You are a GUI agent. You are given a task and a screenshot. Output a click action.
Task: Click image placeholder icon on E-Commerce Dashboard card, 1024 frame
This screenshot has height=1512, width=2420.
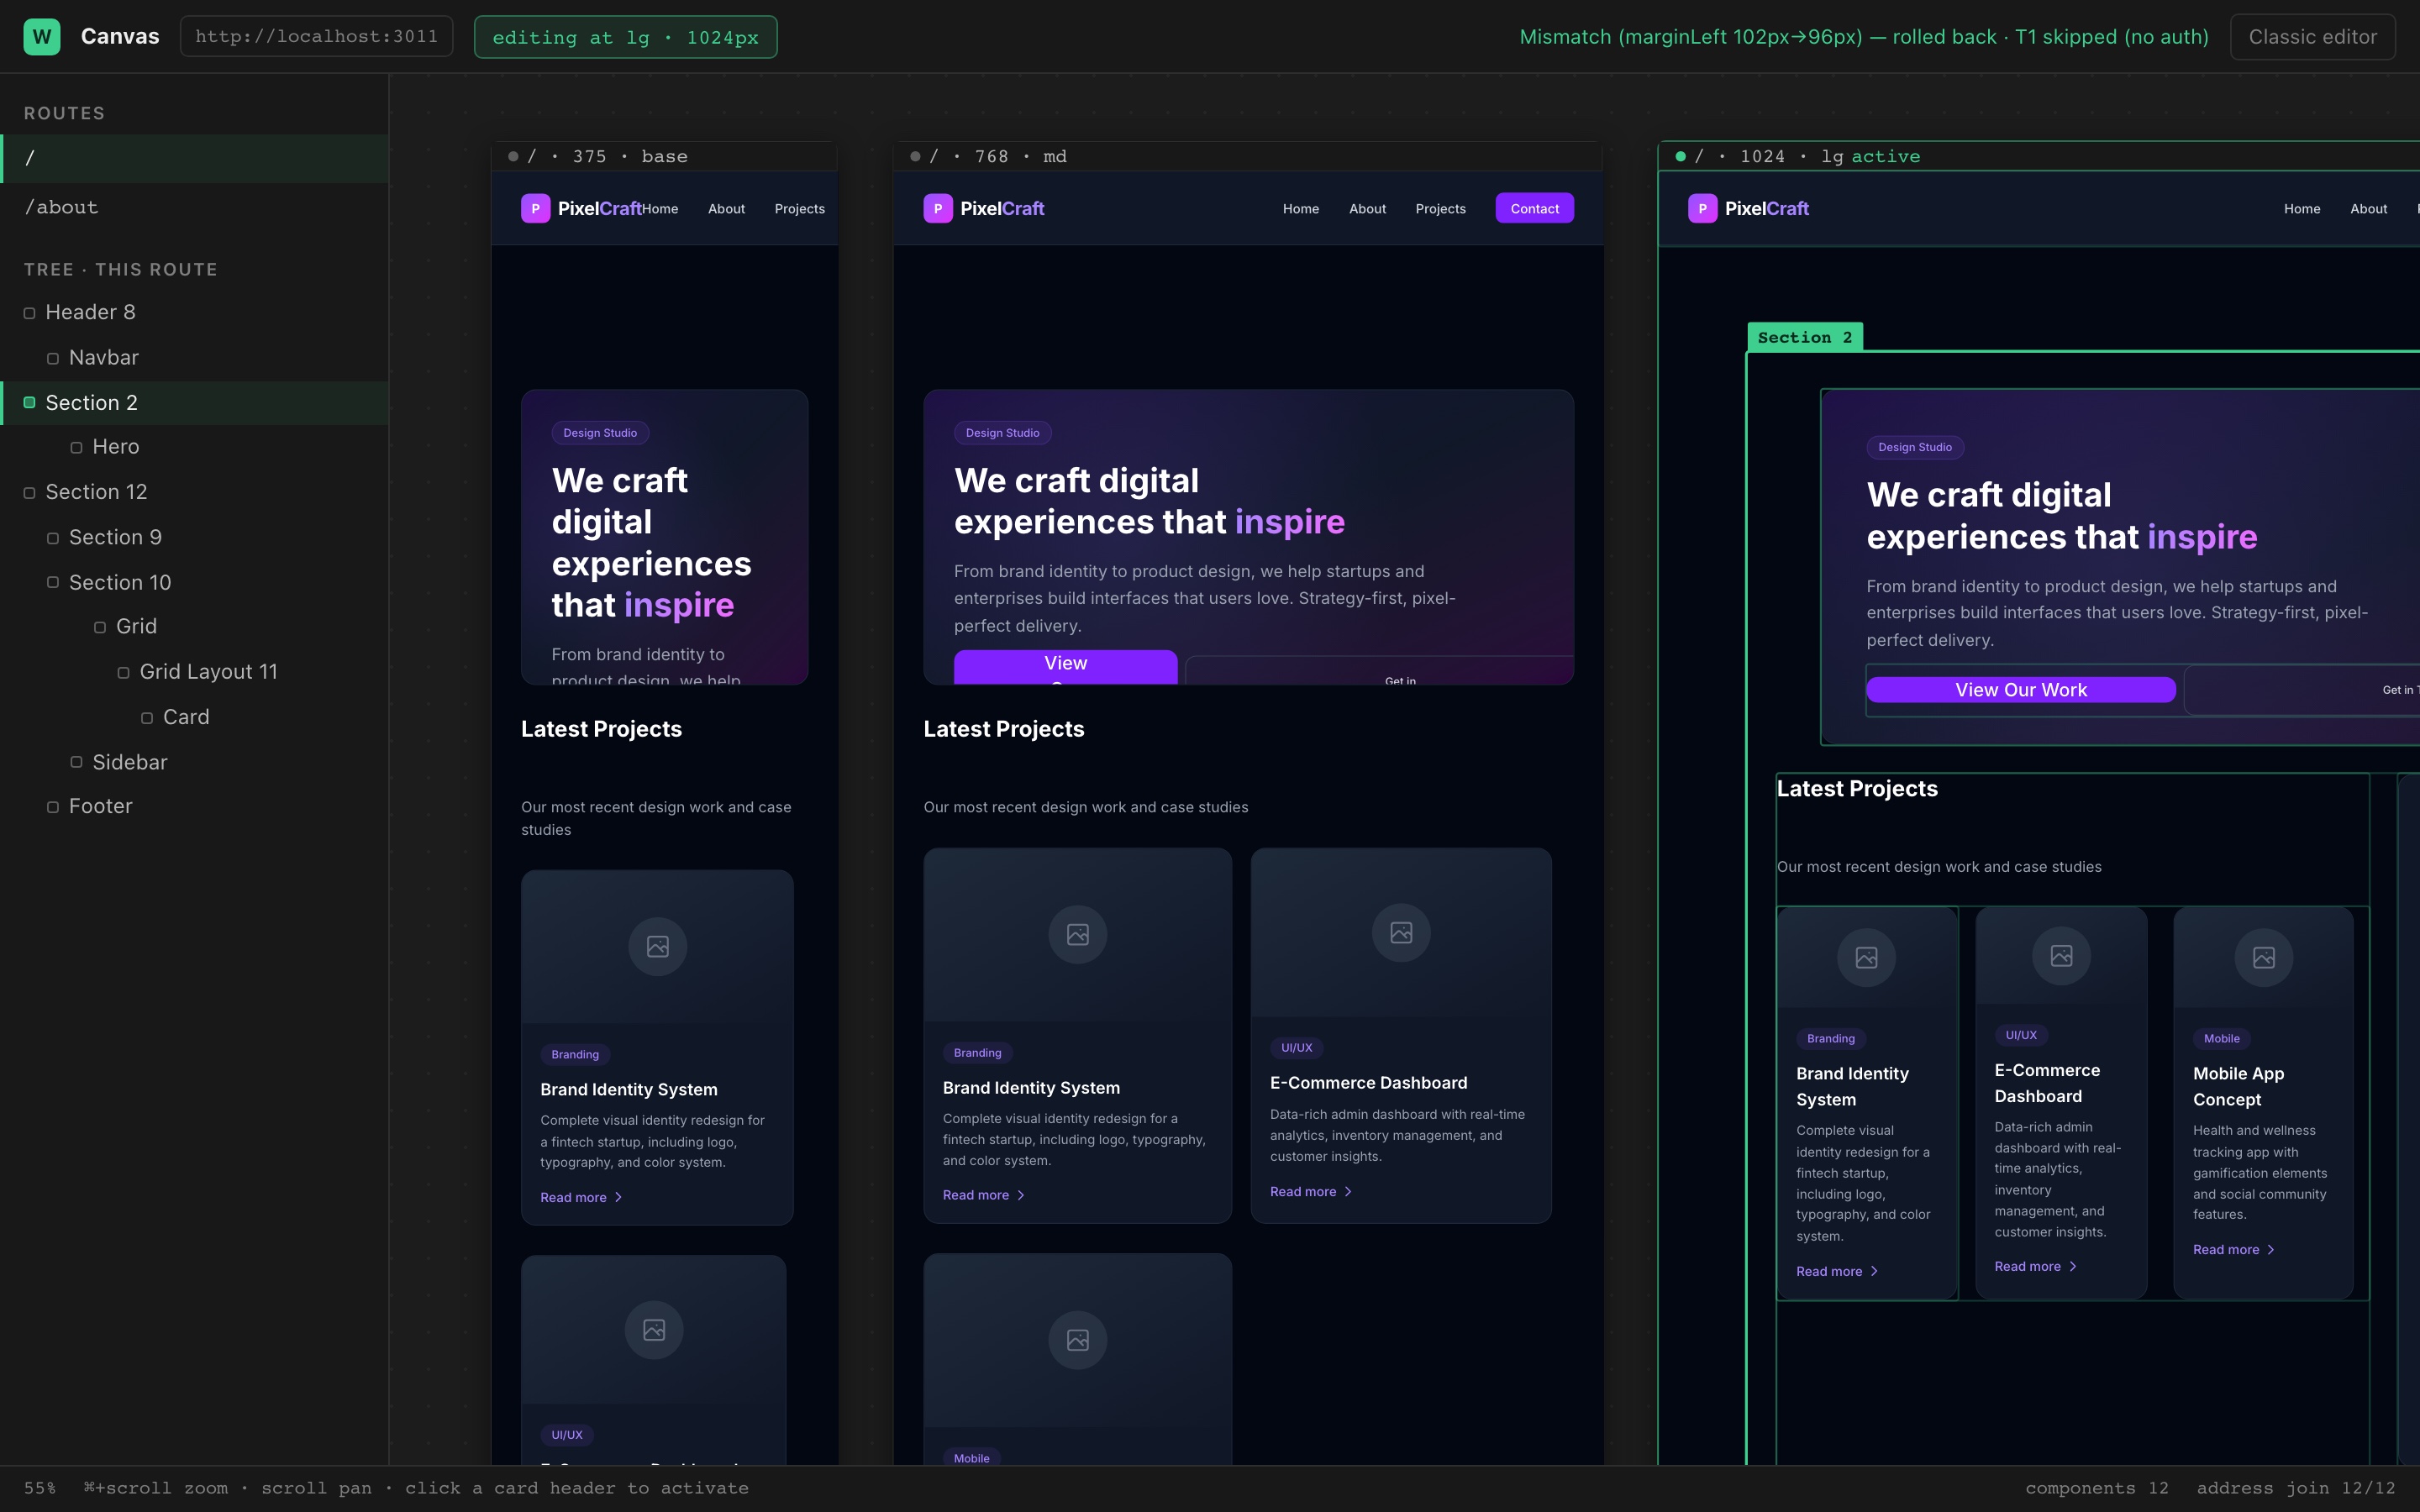tap(2061, 955)
